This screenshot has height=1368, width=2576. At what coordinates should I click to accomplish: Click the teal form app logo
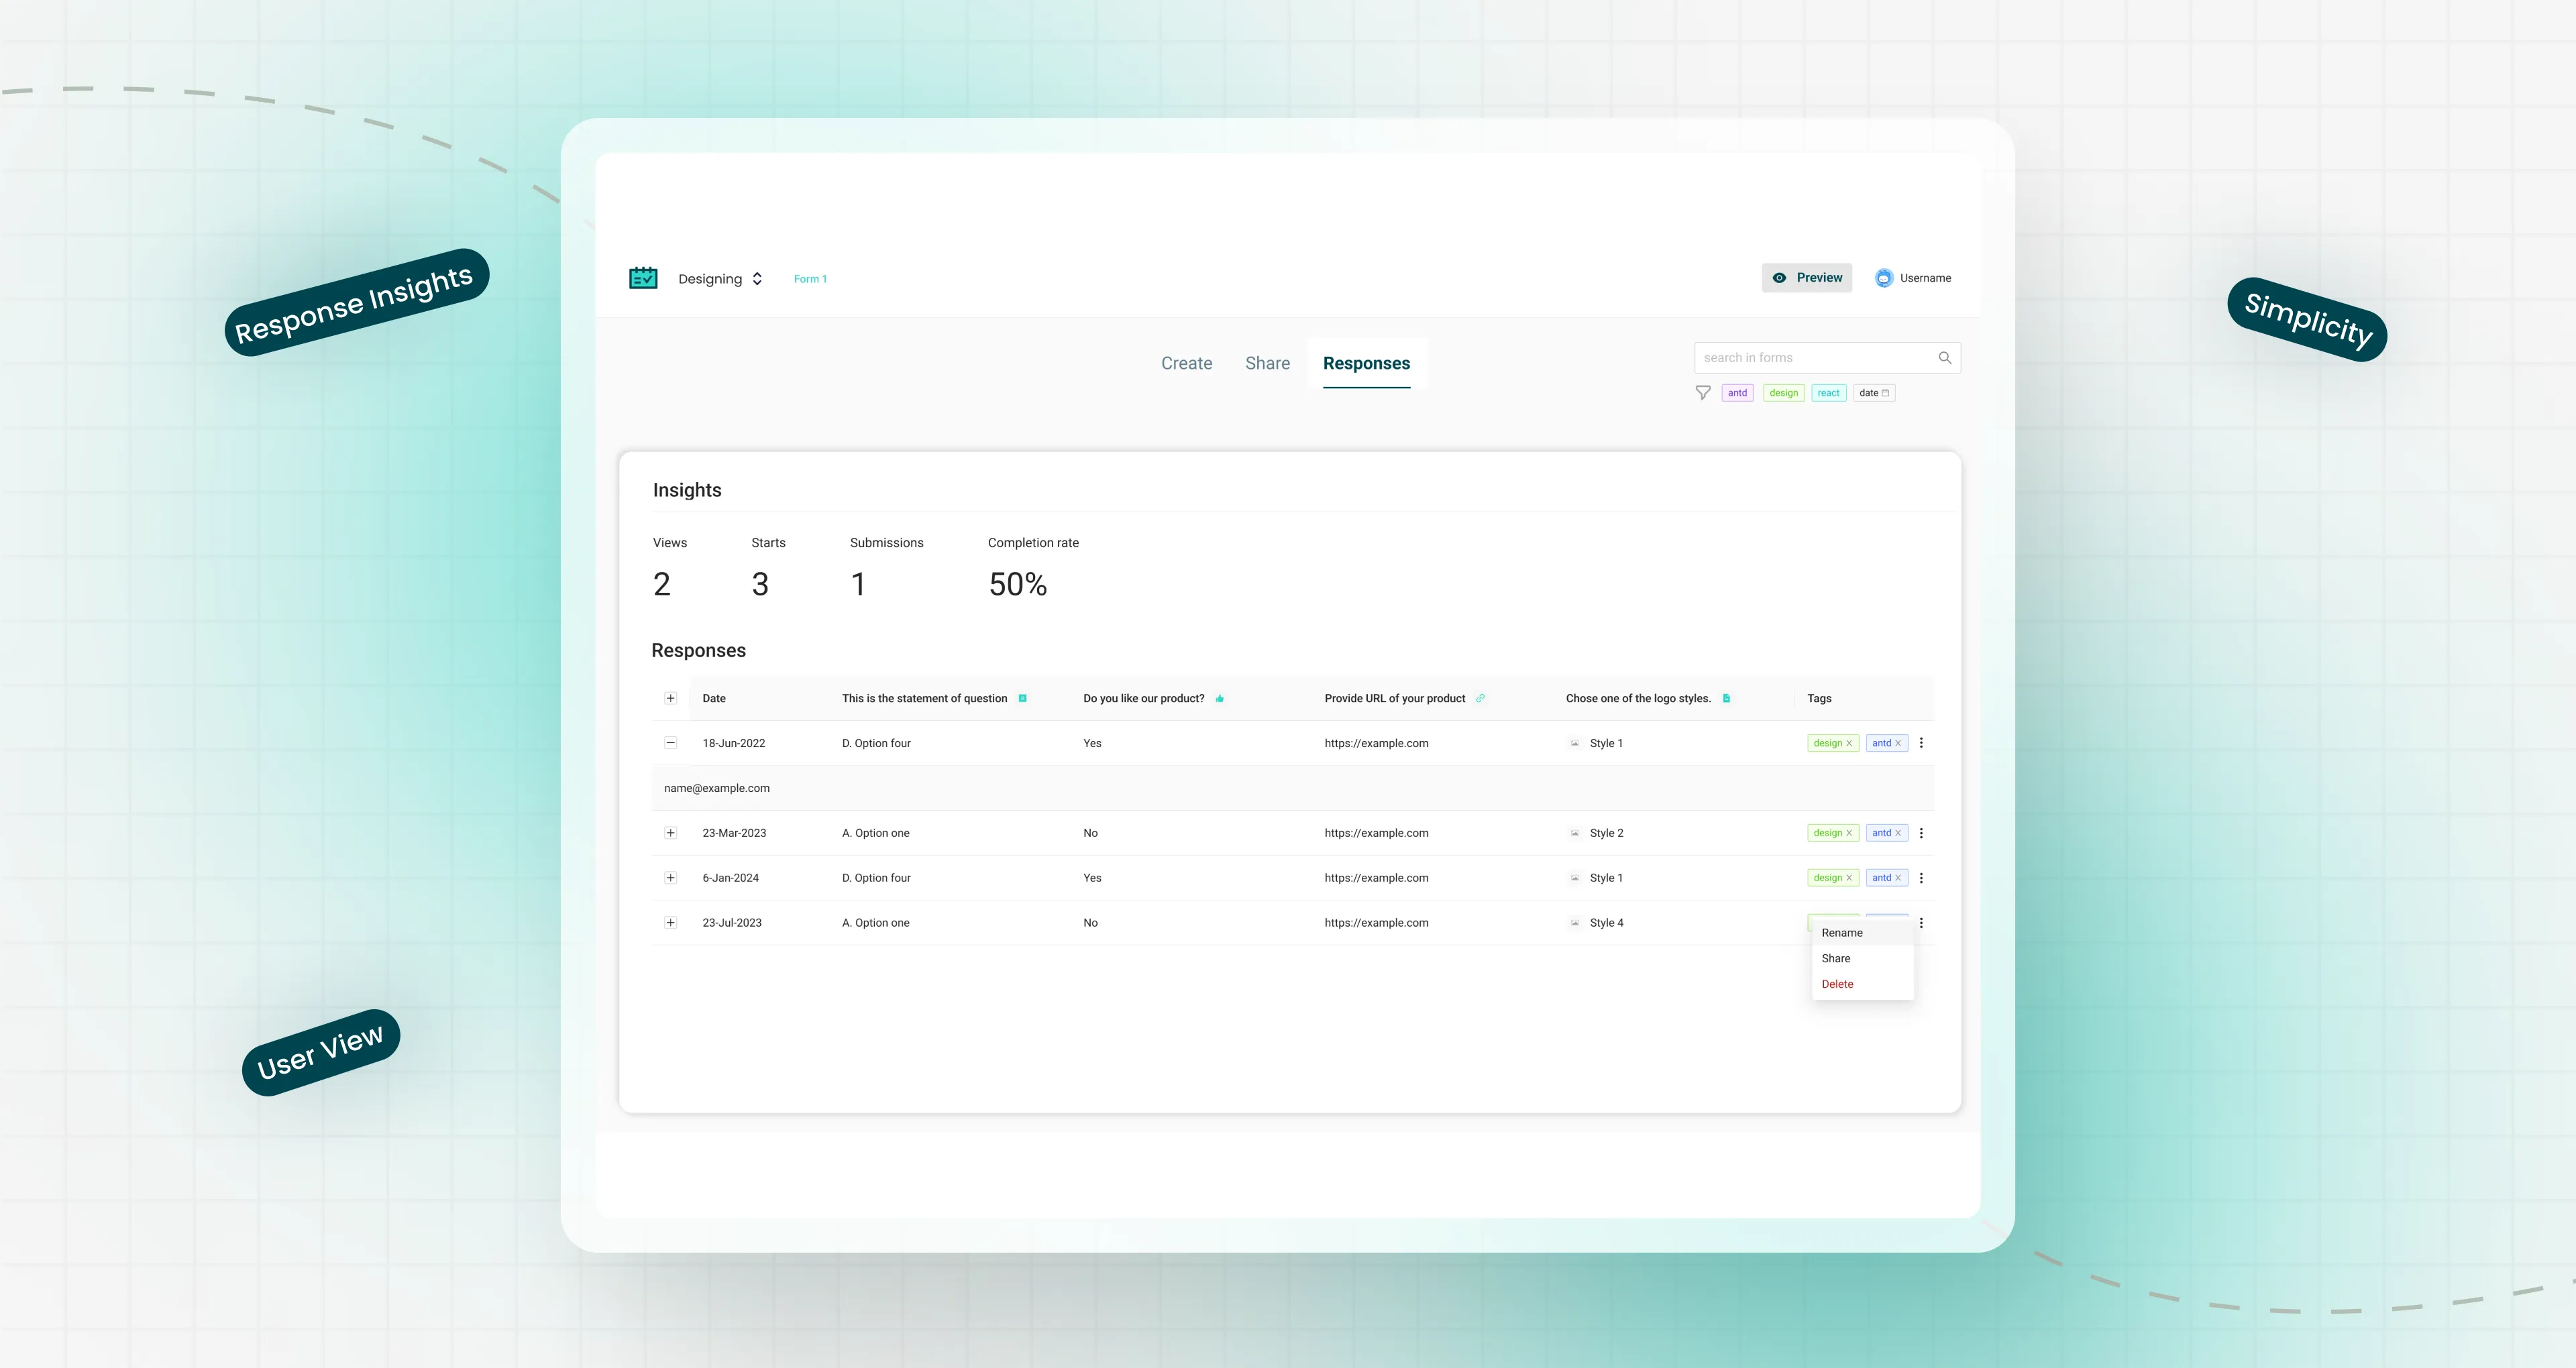pos(643,277)
